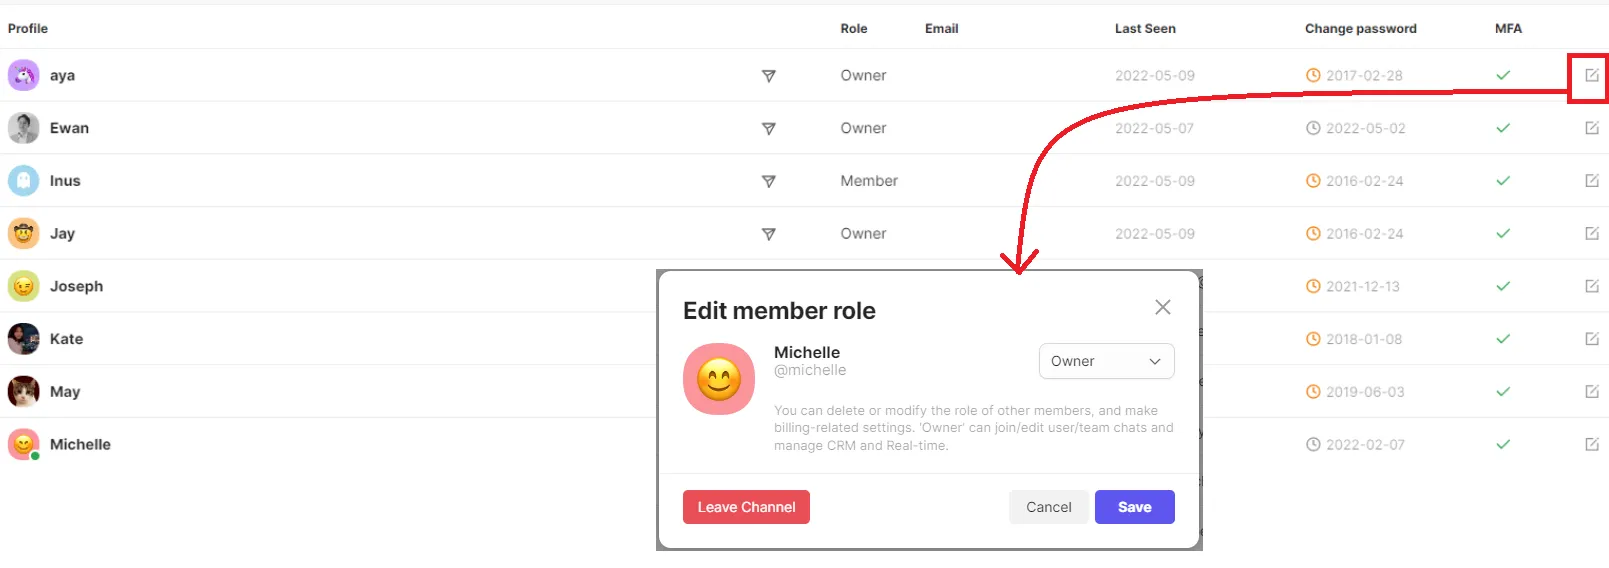The image size is (1609, 568).
Task: Click the filter icon in Inus's row
Action: [x=768, y=181]
